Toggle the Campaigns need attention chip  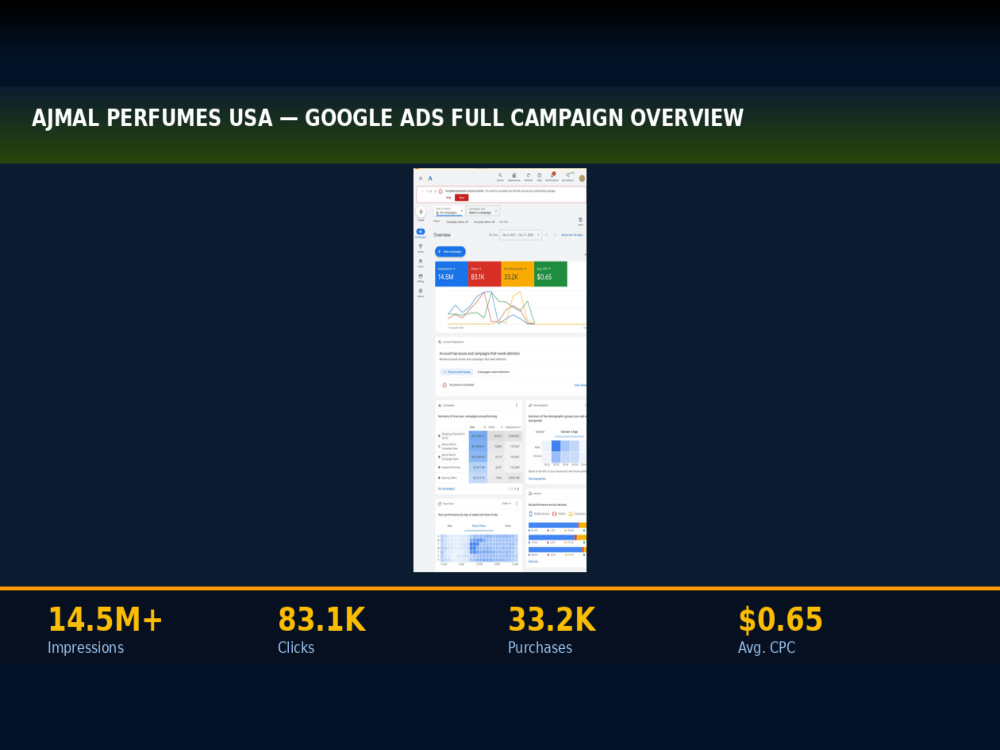(494, 372)
